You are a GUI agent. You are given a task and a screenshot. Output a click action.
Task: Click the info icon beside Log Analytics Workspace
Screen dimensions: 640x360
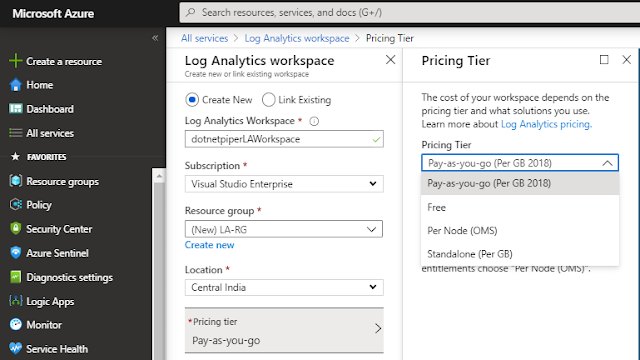tap(314, 121)
